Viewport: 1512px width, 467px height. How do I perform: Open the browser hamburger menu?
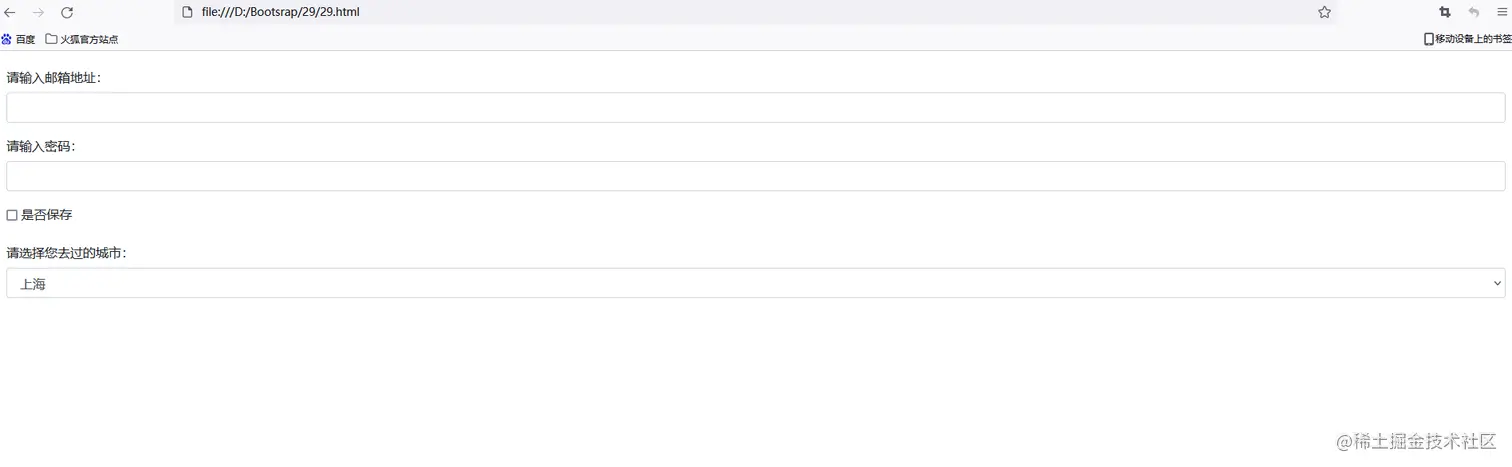tap(1502, 12)
